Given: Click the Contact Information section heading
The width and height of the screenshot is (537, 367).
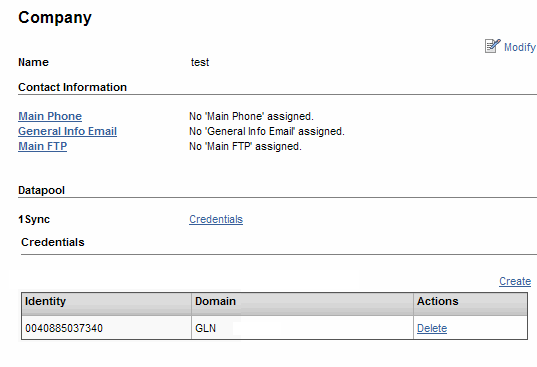Looking at the screenshot, I should point(73,87).
